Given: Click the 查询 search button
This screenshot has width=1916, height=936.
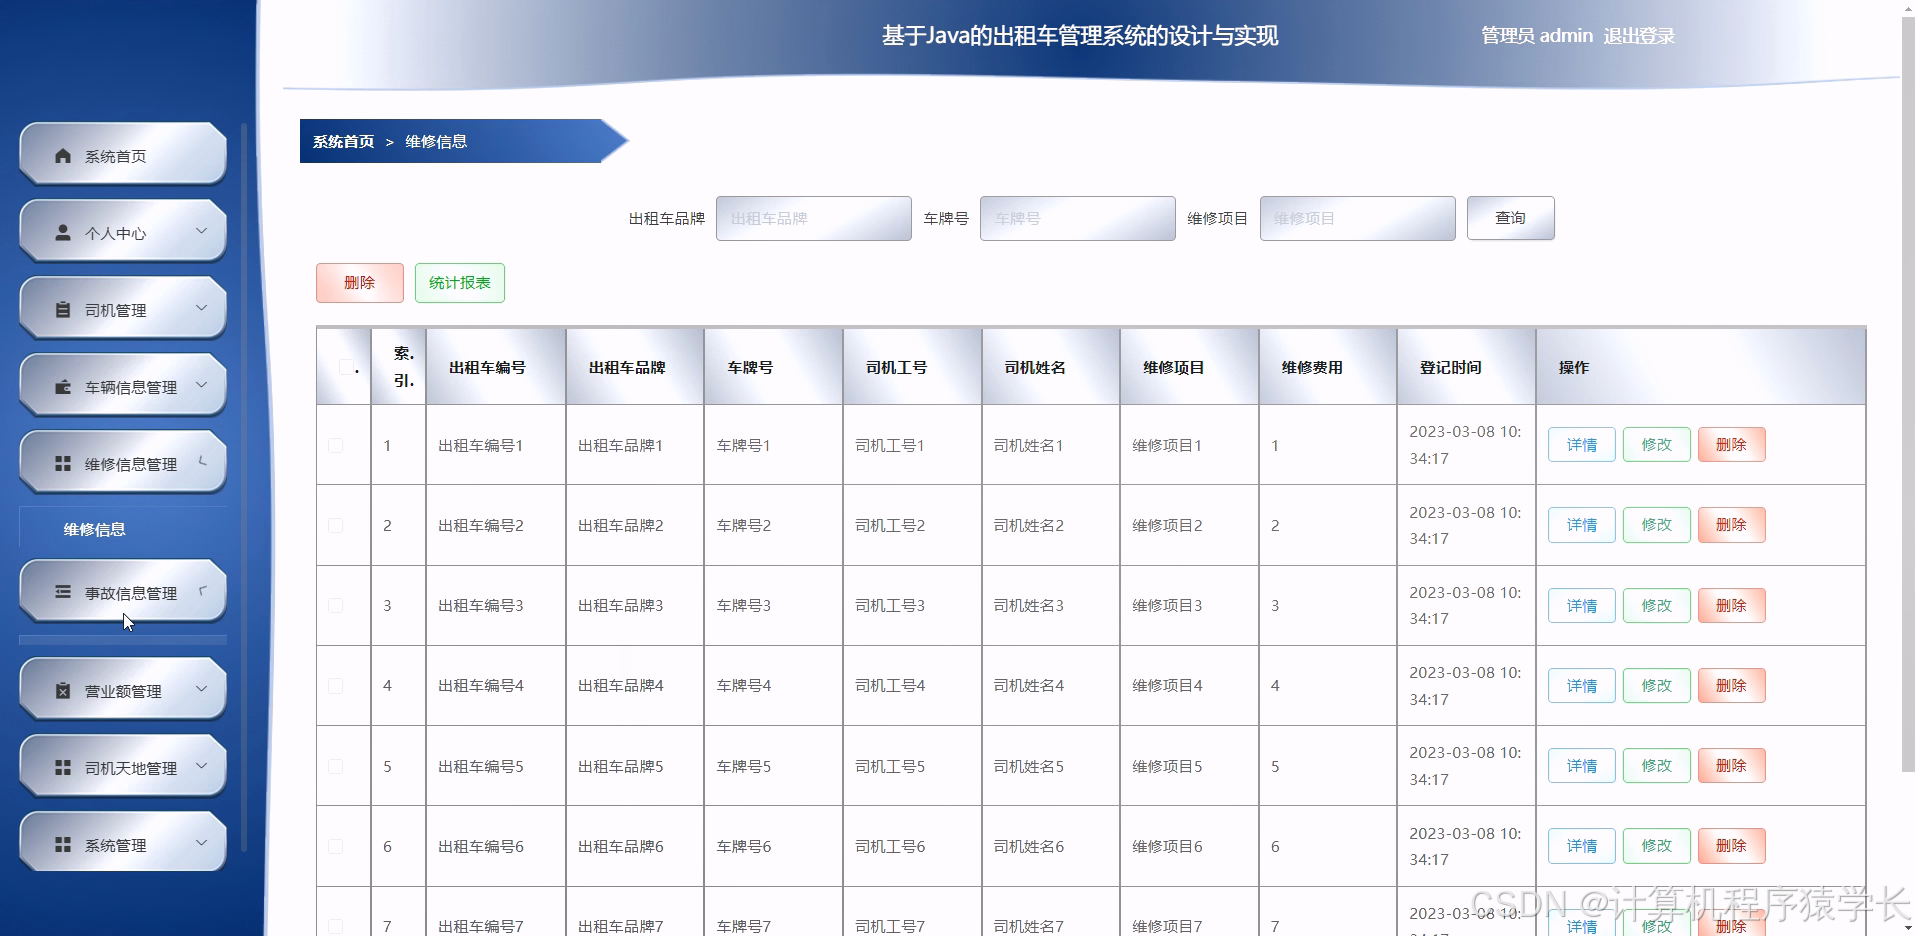Looking at the screenshot, I should (1510, 218).
